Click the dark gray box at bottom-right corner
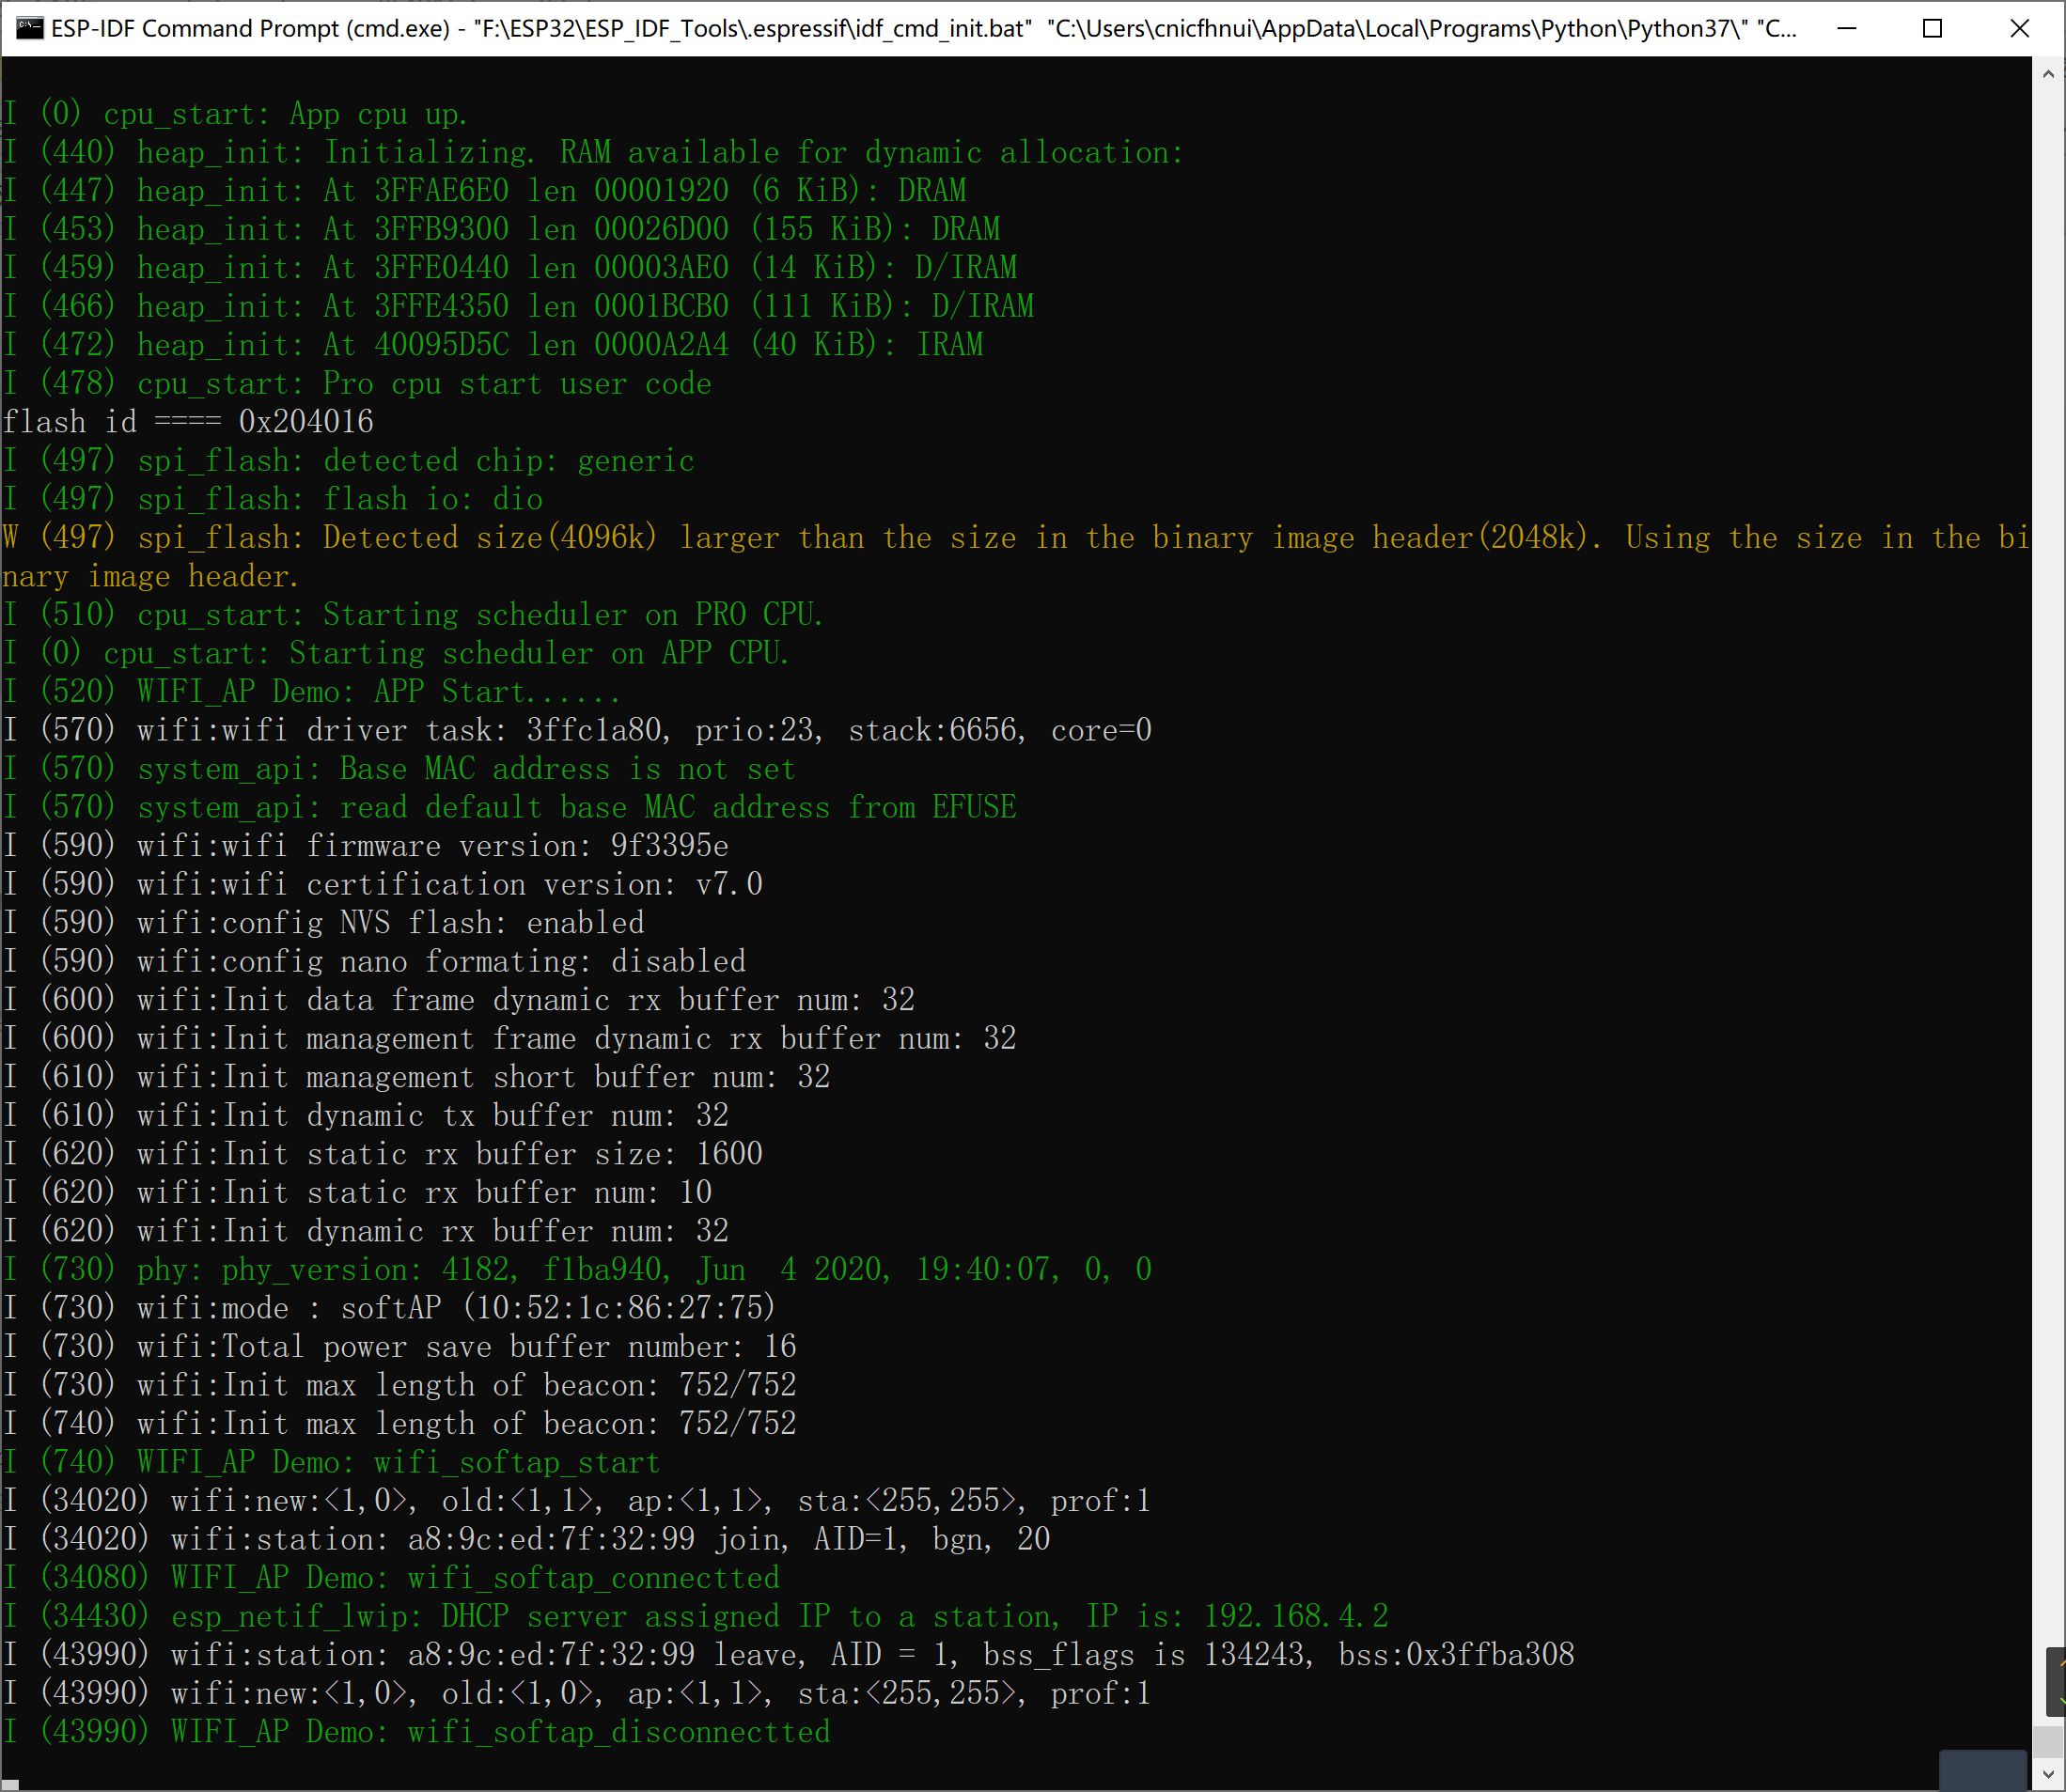The width and height of the screenshot is (2066, 1792). pos(1983,1771)
